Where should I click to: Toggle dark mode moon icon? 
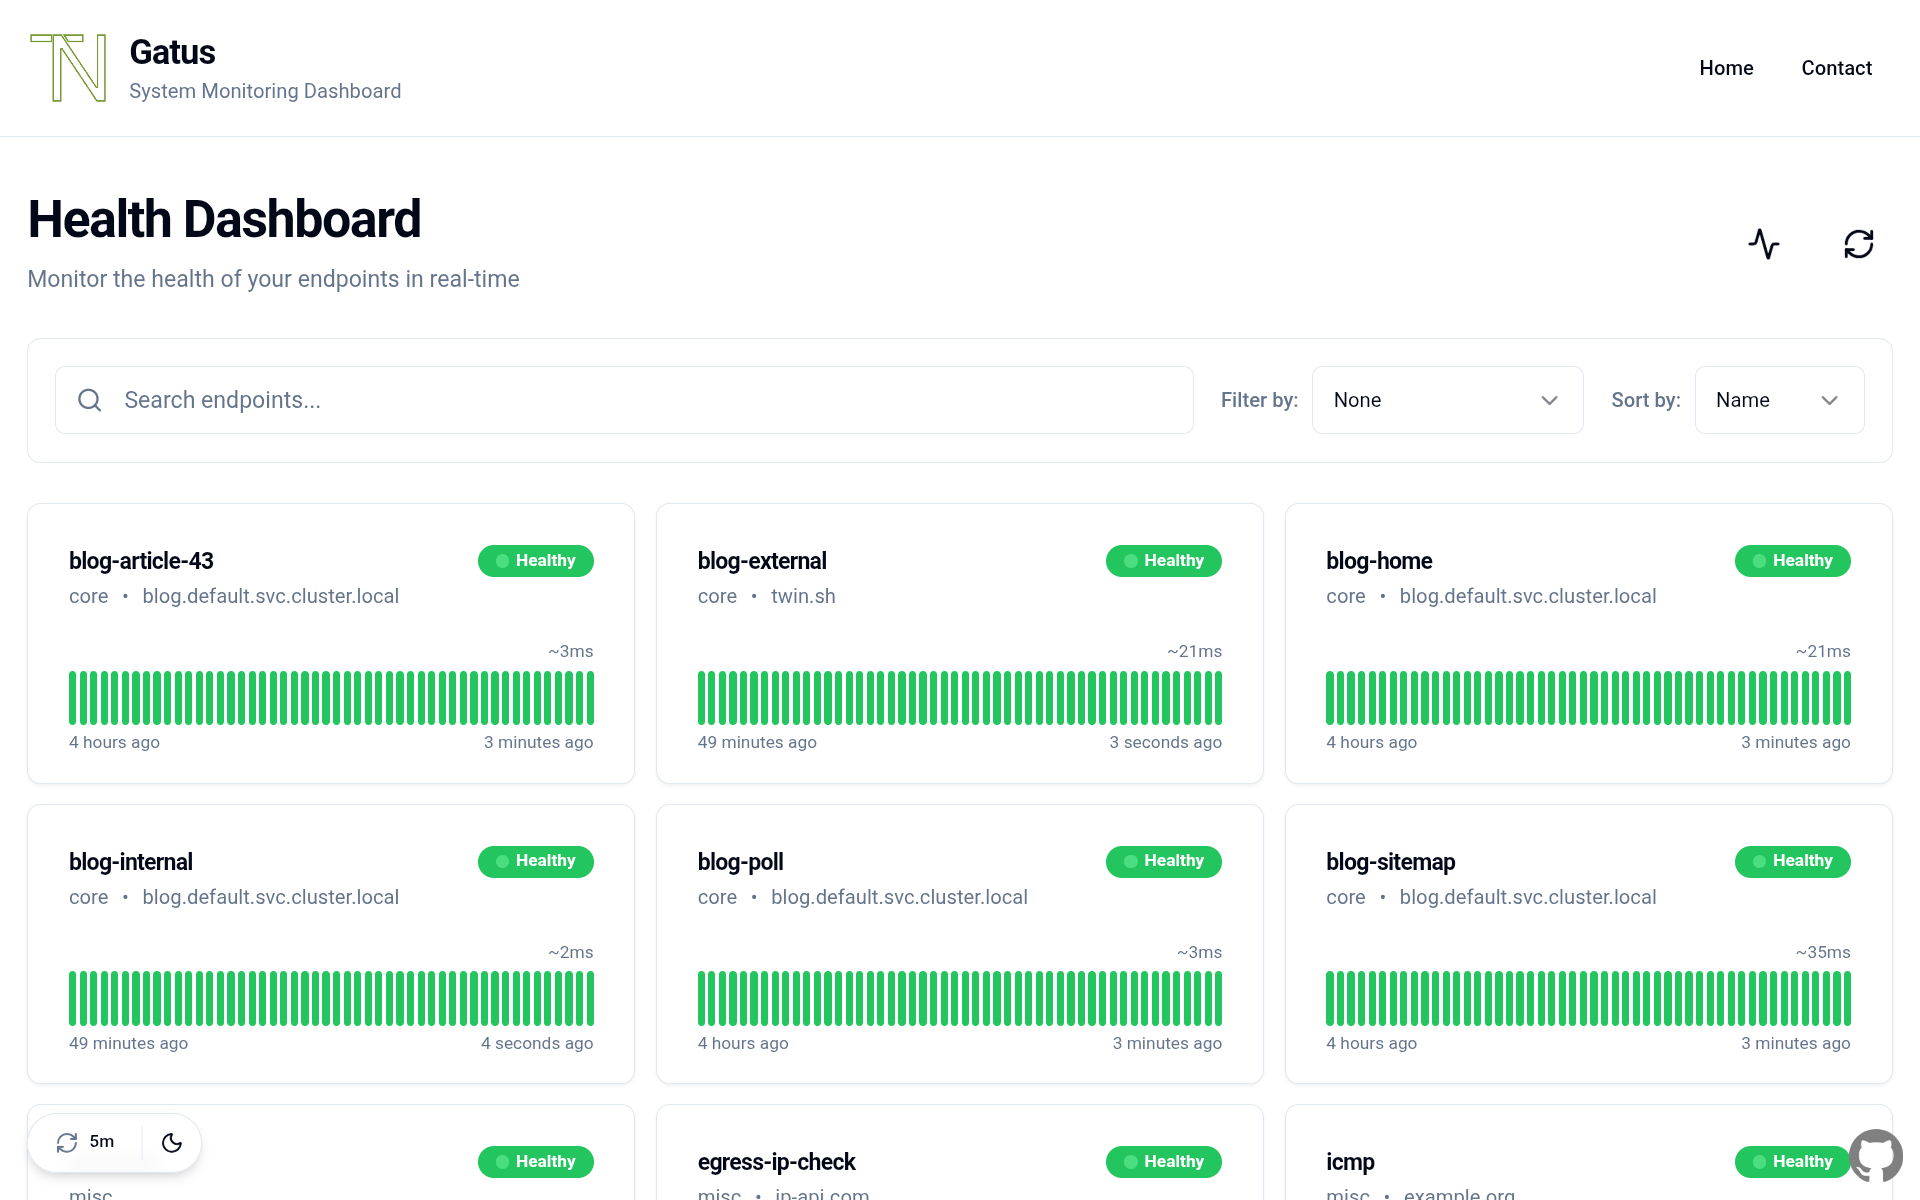(x=172, y=1142)
